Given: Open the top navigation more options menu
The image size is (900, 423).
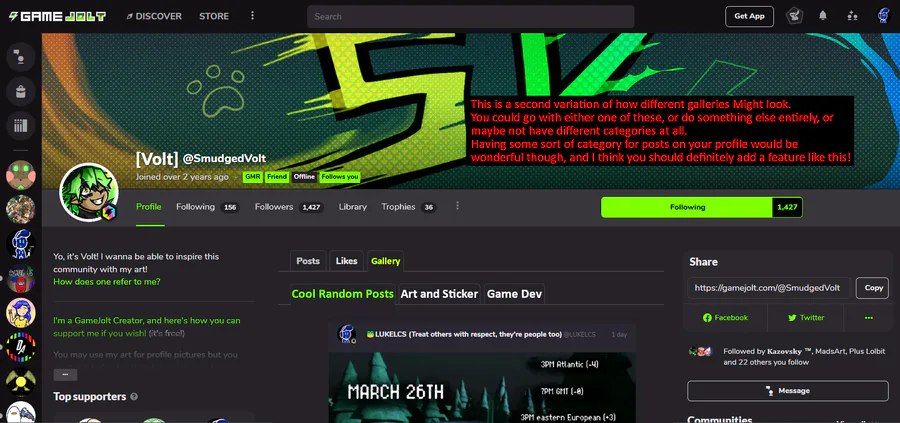Looking at the screenshot, I should [252, 16].
